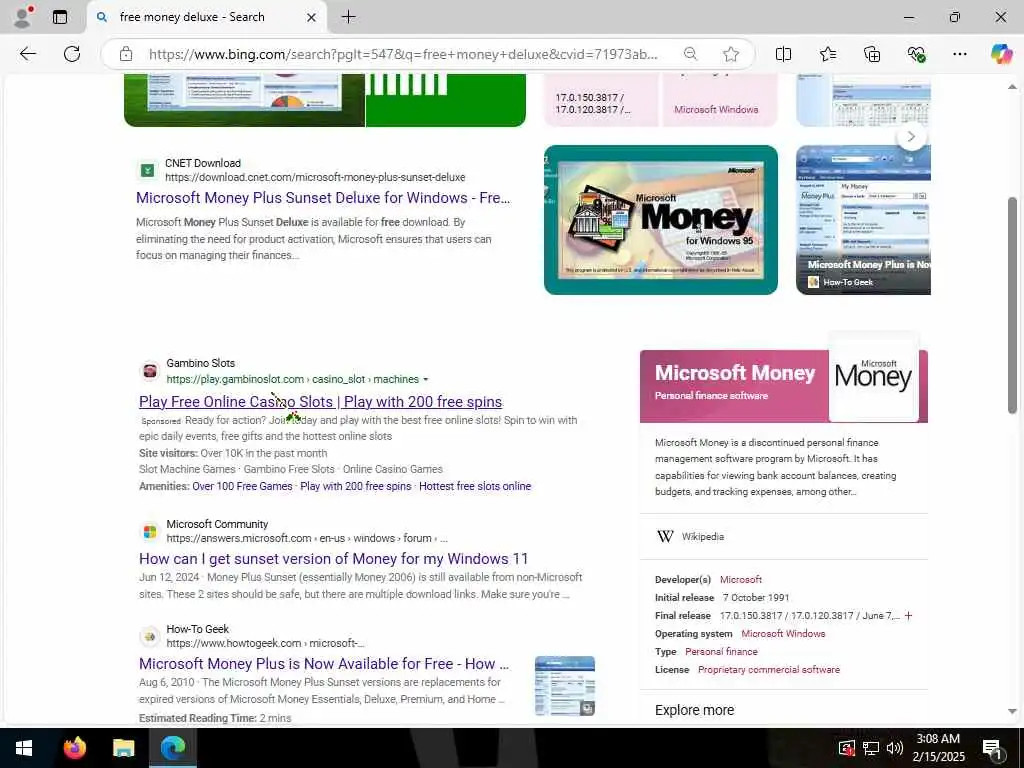Open Microsoft Money Plus is Now Available result

coord(324,664)
